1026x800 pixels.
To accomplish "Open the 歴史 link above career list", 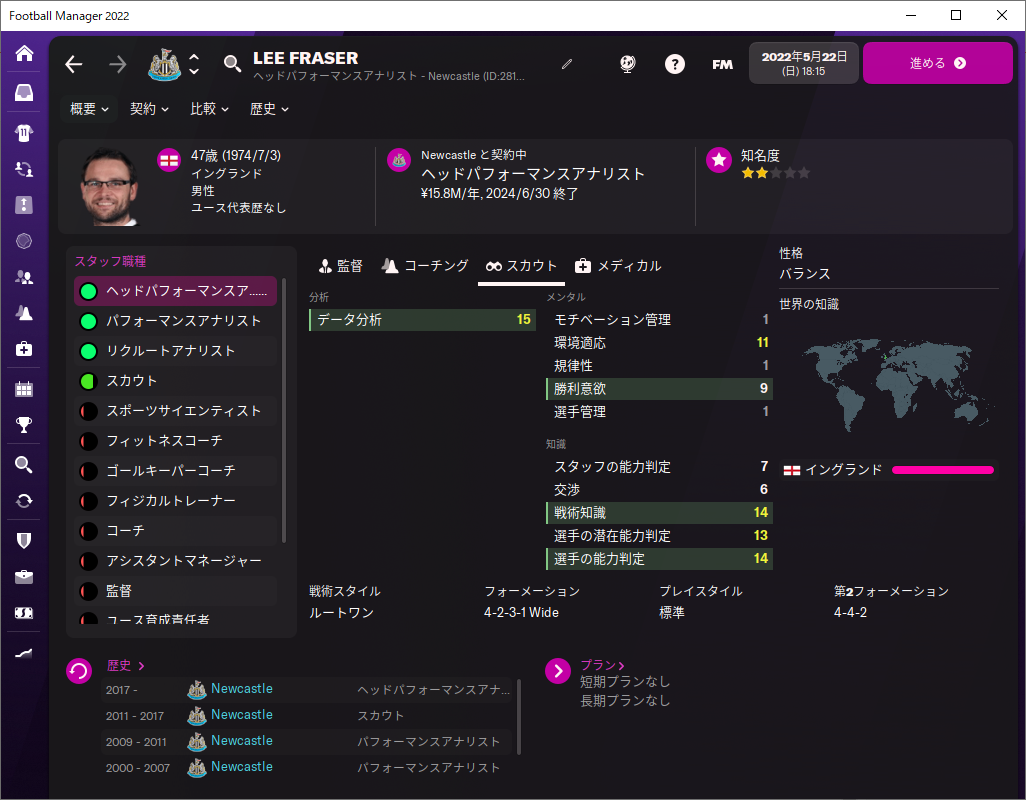I will point(126,665).
